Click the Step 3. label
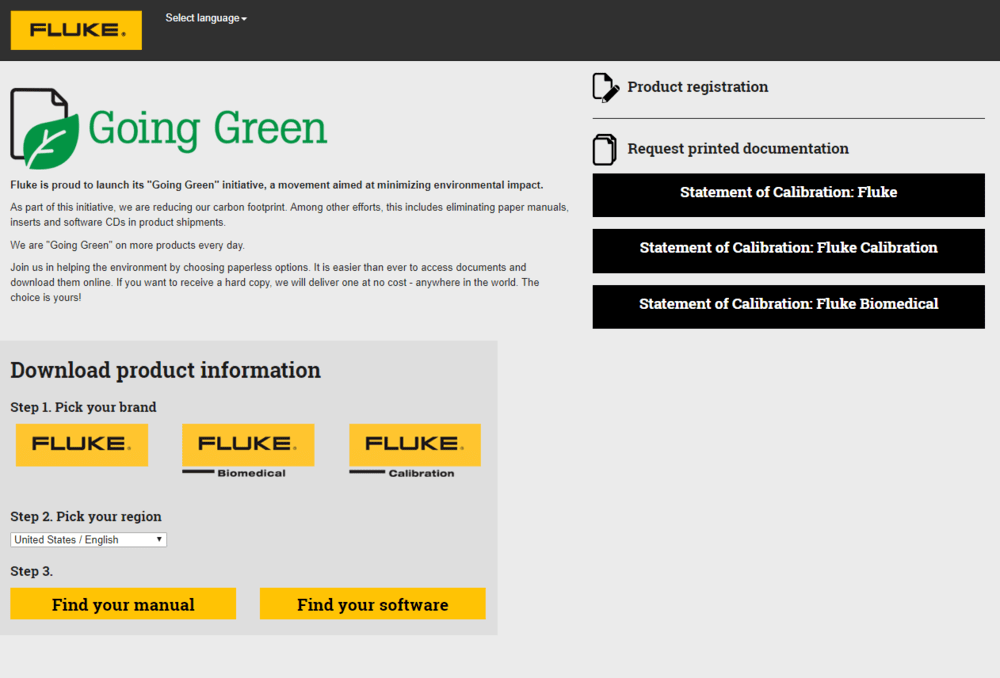Image resolution: width=1000 pixels, height=678 pixels. pos(31,571)
